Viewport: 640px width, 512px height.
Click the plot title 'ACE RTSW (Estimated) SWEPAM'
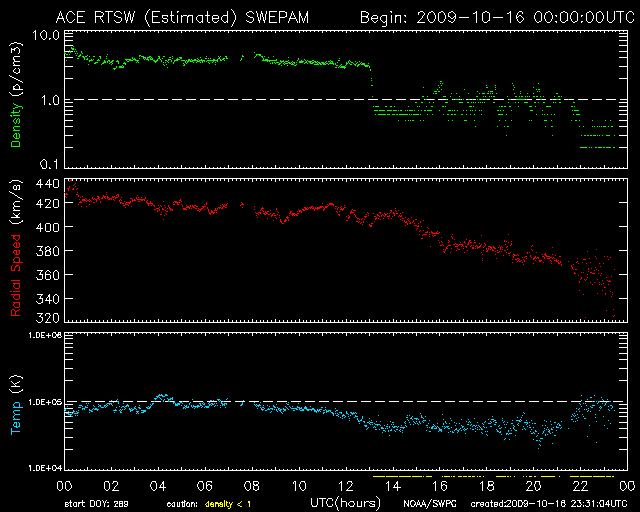(x=182, y=18)
